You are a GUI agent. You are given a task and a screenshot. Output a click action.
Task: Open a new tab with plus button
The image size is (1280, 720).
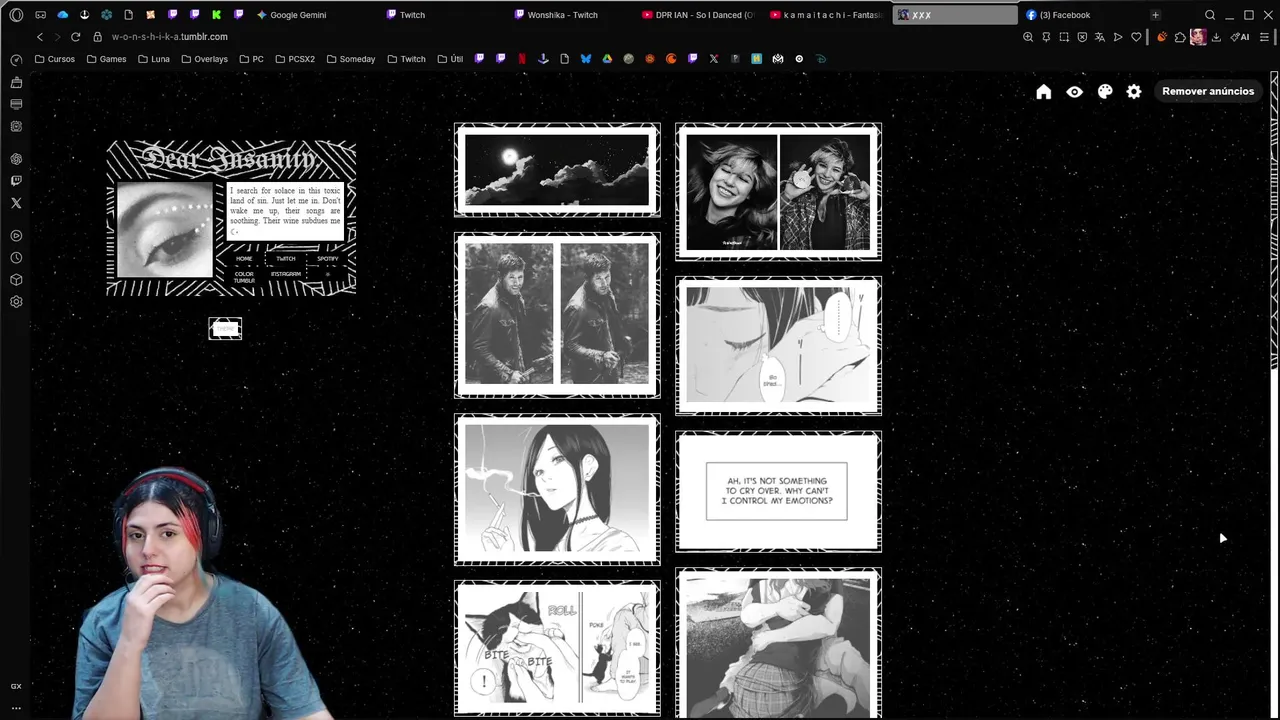[1155, 15]
